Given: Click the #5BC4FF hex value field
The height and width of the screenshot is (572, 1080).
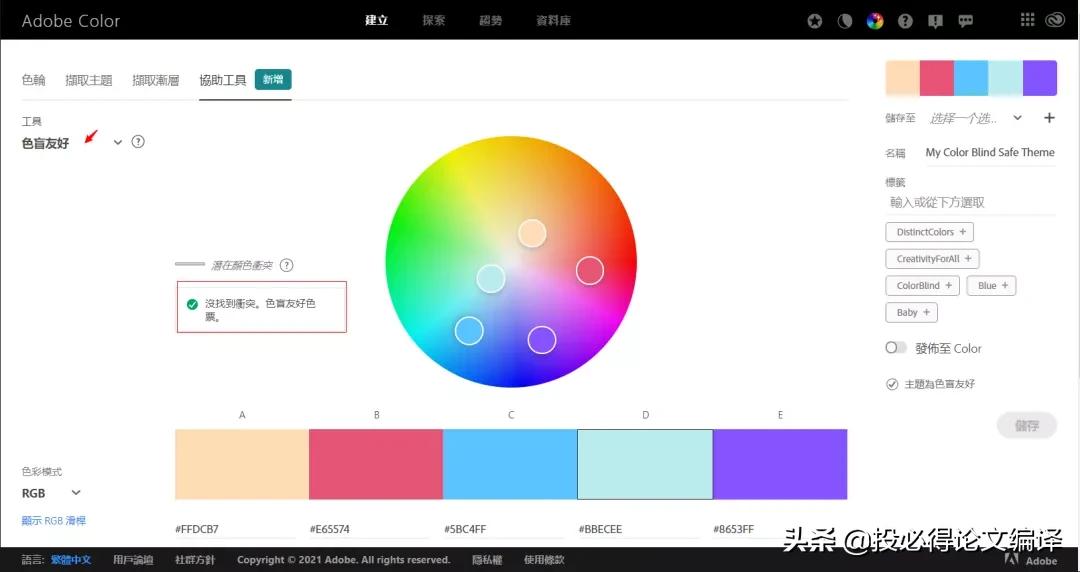Looking at the screenshot, I should (503, 529).
